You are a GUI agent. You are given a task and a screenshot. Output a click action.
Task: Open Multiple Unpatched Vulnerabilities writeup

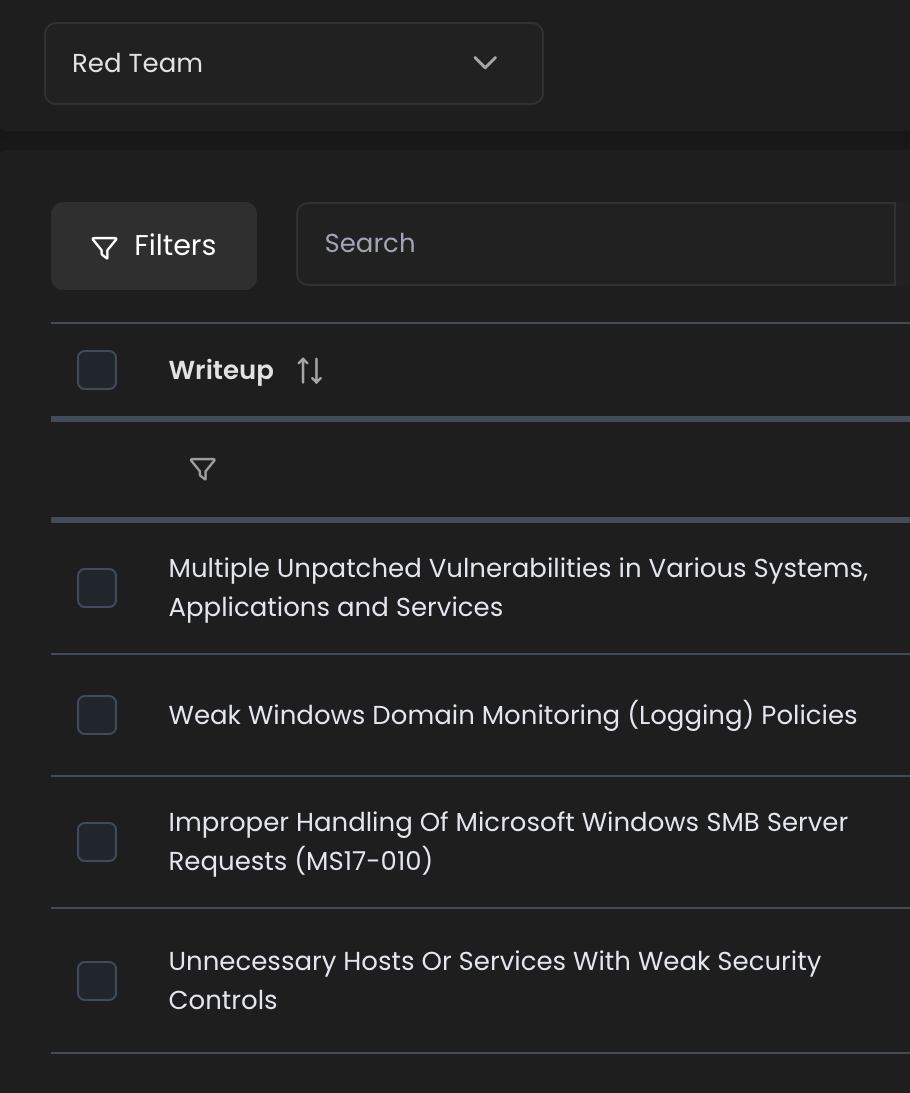518,568
